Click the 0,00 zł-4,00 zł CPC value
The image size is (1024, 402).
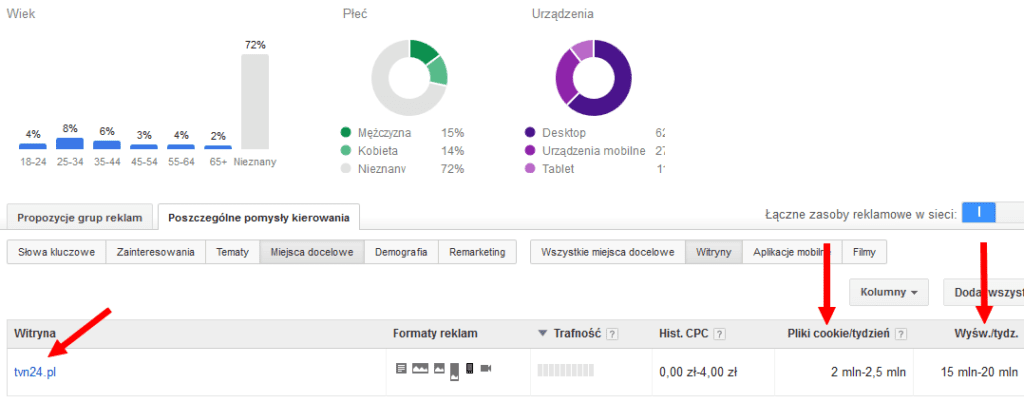click(x=699, y=373)
